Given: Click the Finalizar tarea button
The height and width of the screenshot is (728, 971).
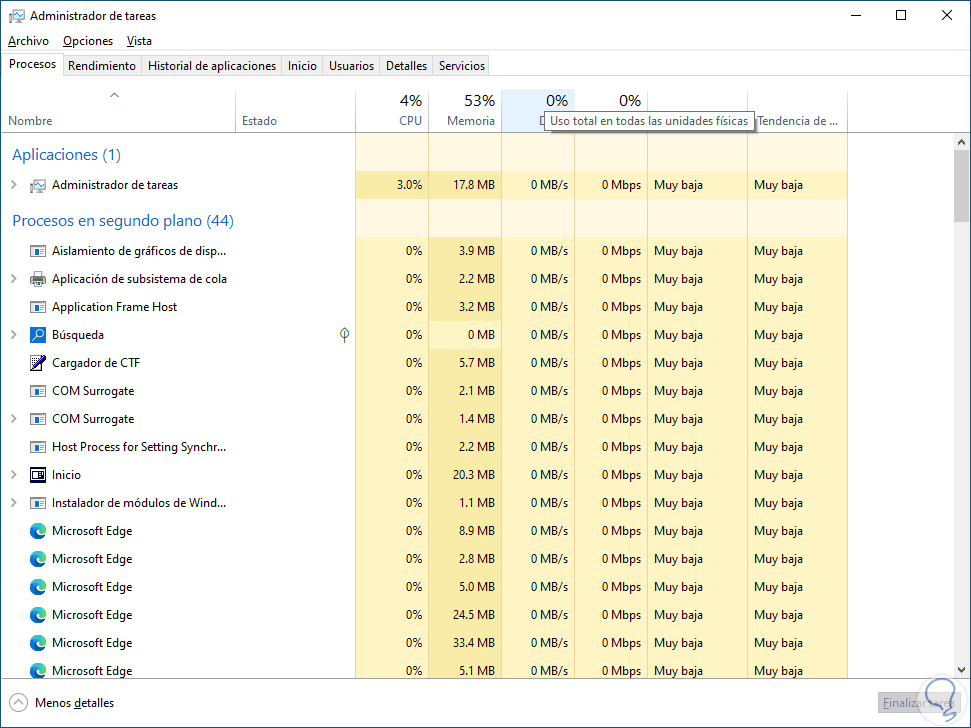Looking at the screenshot, I should [919, 703].
